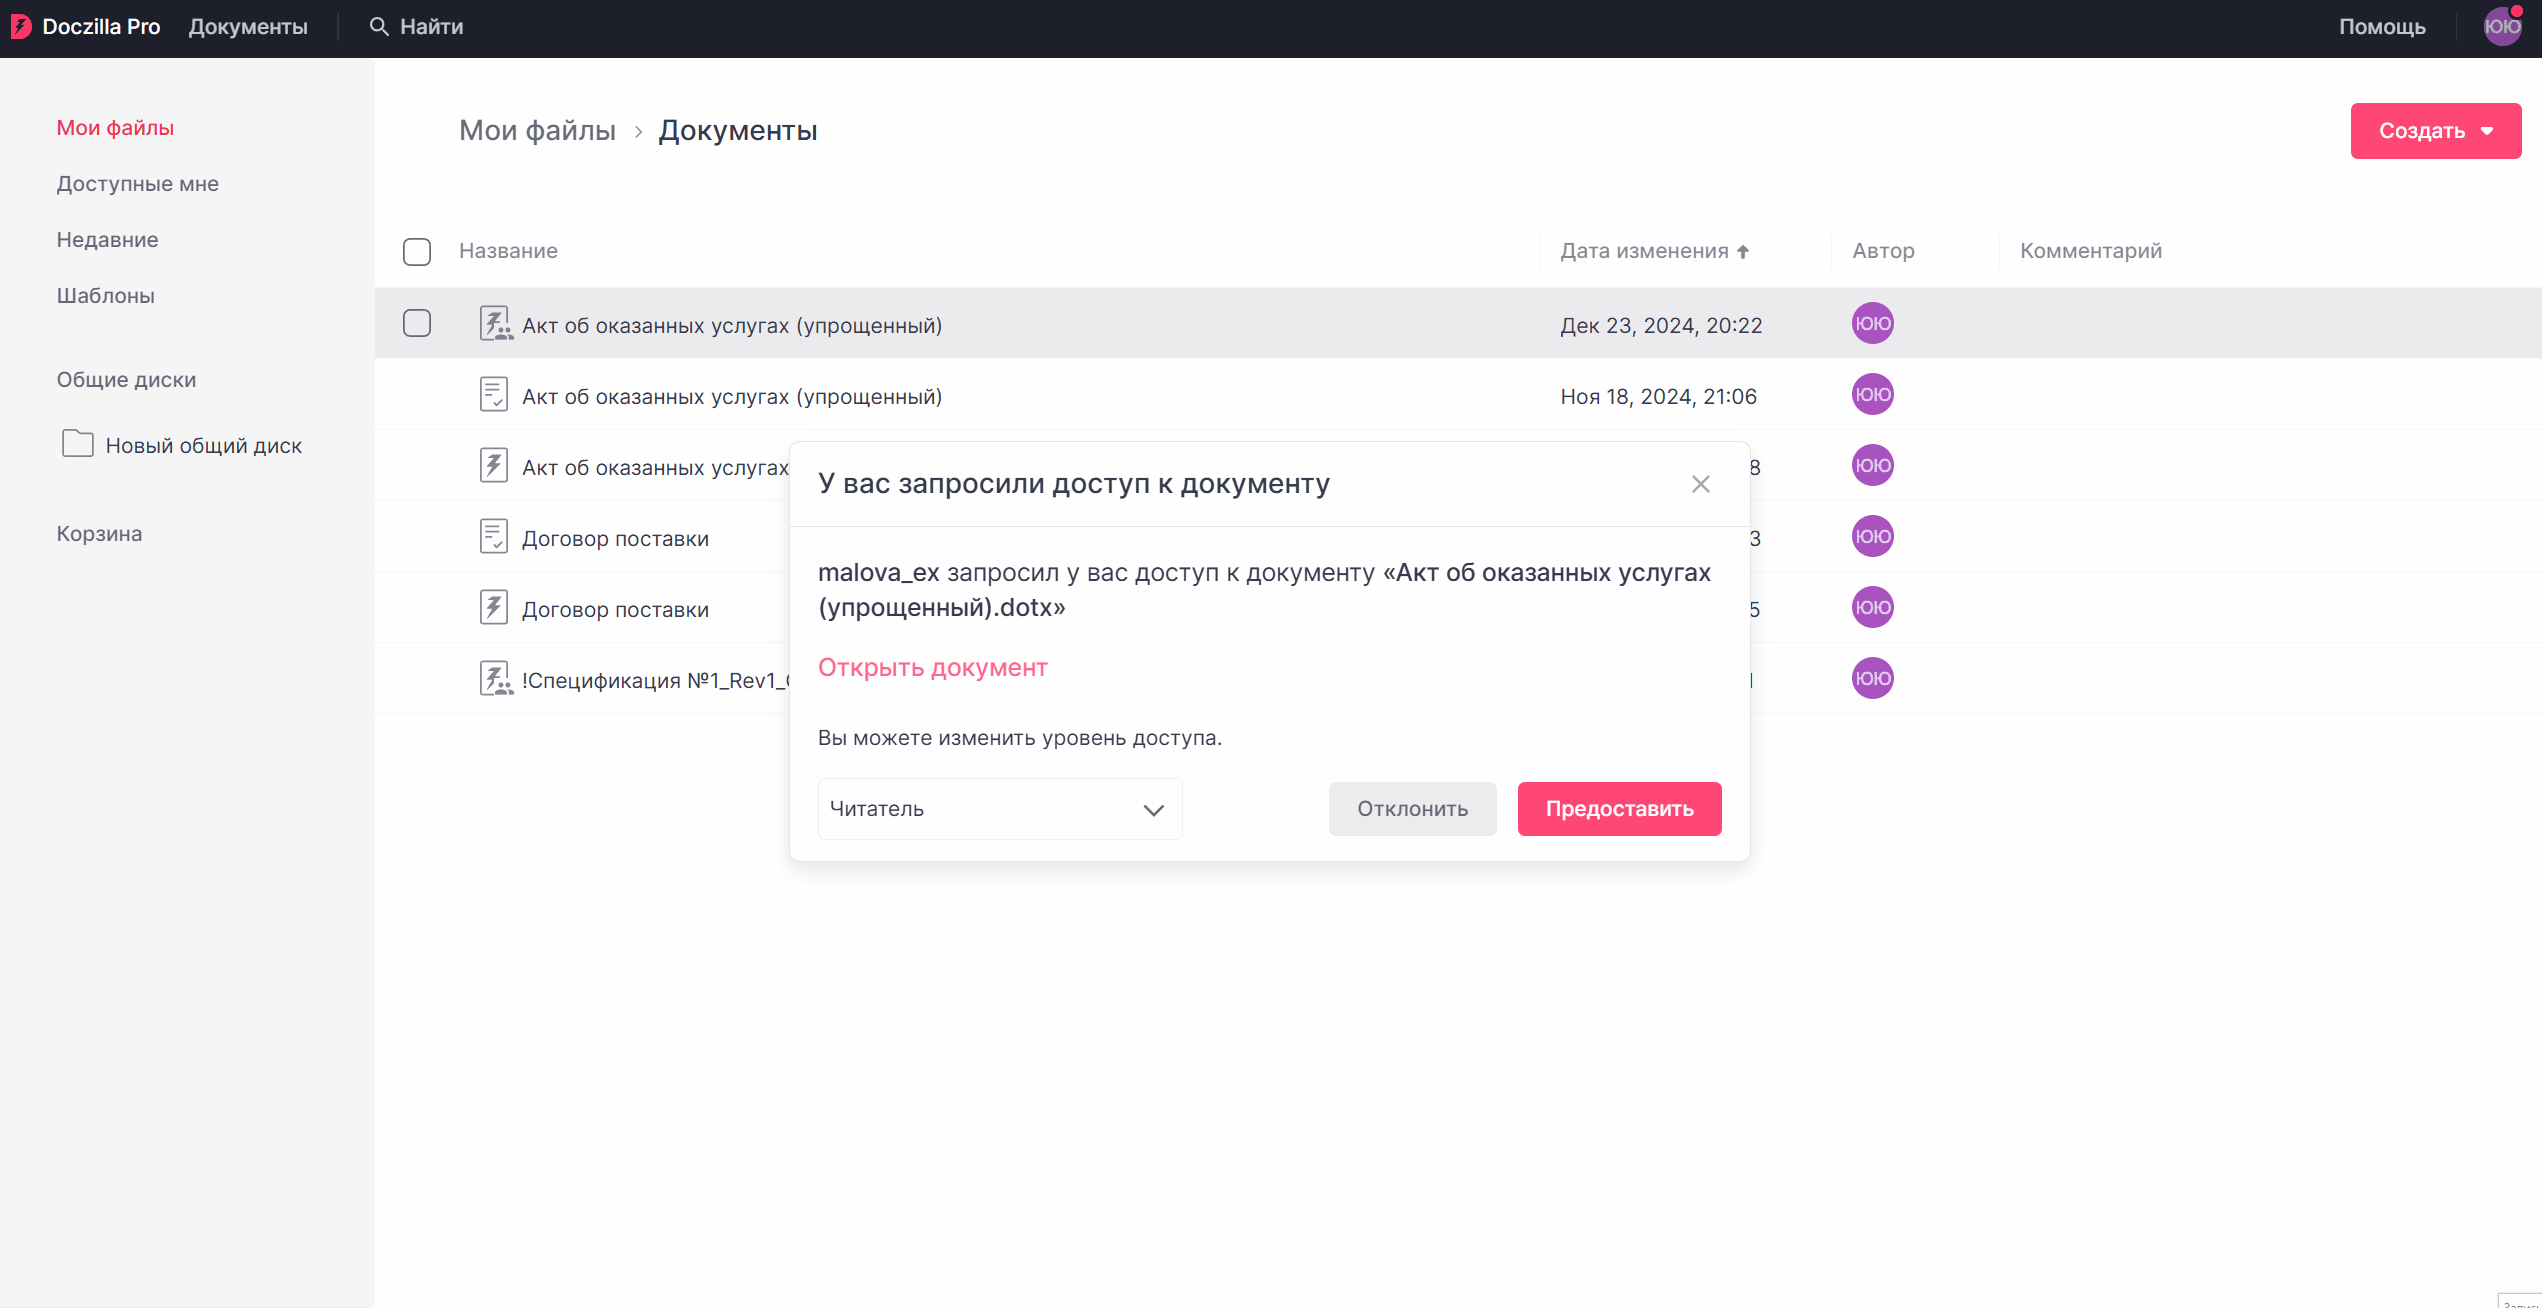Open the user avatar in the top bar

click(x=2502, y=27)
